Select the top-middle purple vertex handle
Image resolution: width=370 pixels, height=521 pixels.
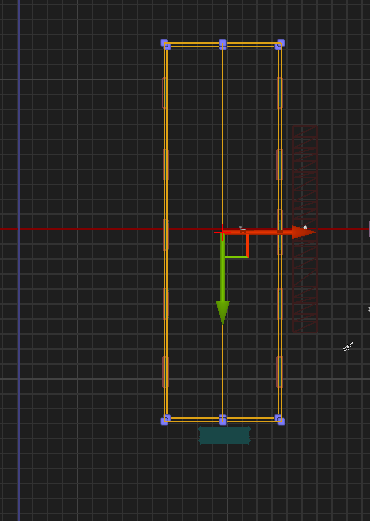223,43
